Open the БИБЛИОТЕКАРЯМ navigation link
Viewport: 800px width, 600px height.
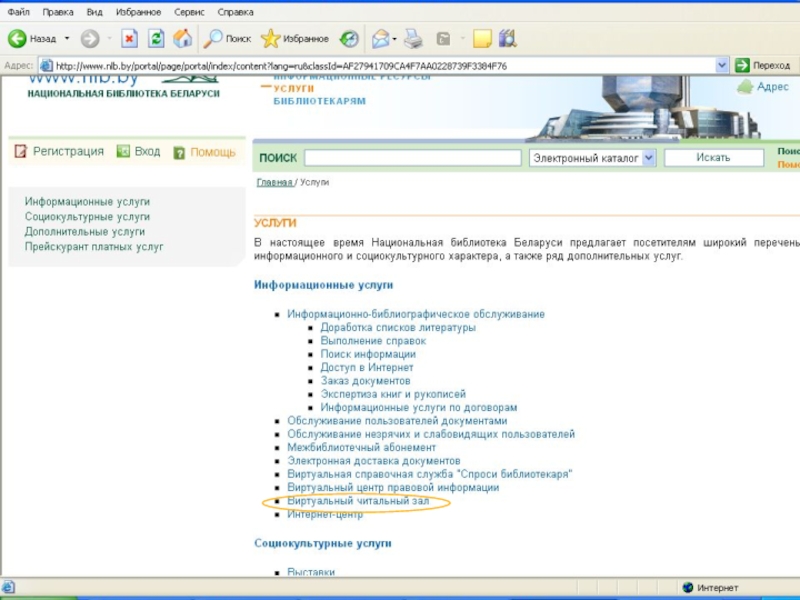click(x=319, y=101)
